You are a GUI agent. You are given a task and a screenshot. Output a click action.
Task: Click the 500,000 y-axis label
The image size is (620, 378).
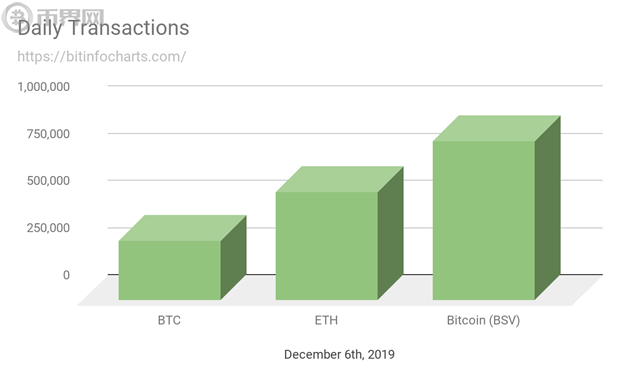(x=48, y=181)
